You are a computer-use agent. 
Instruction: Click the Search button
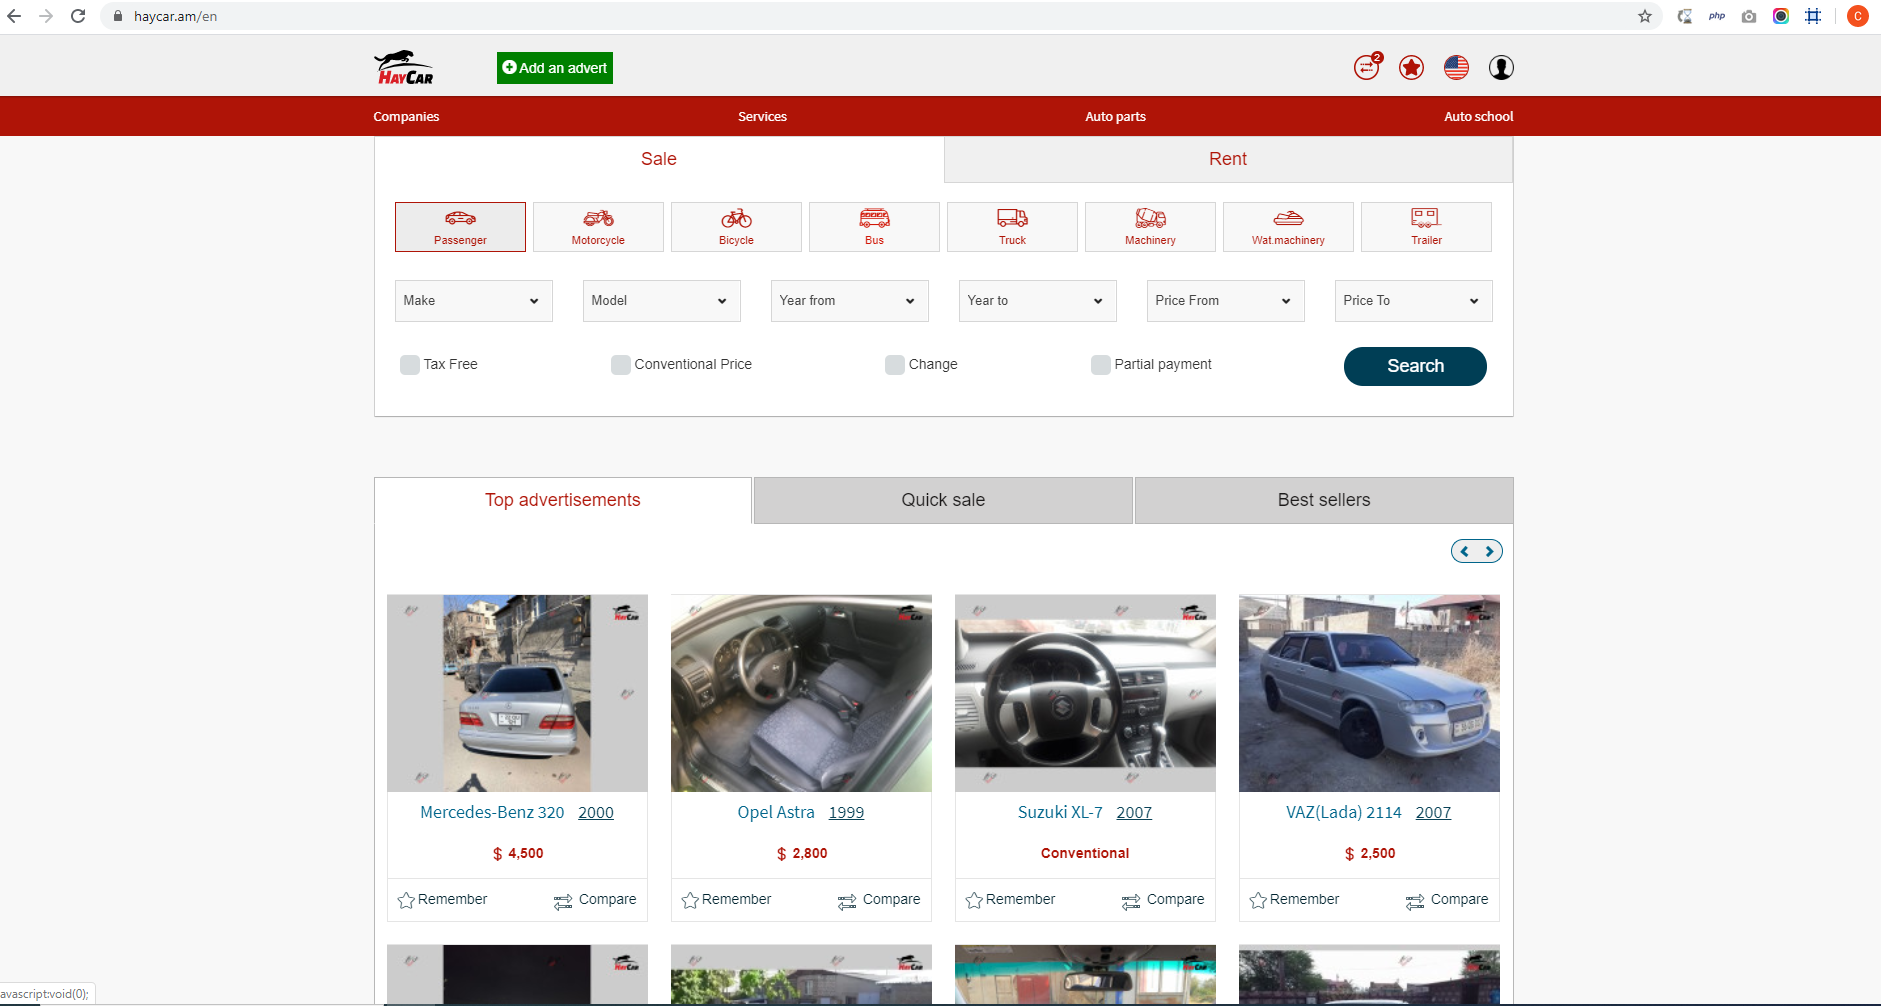click(1415, 366)
